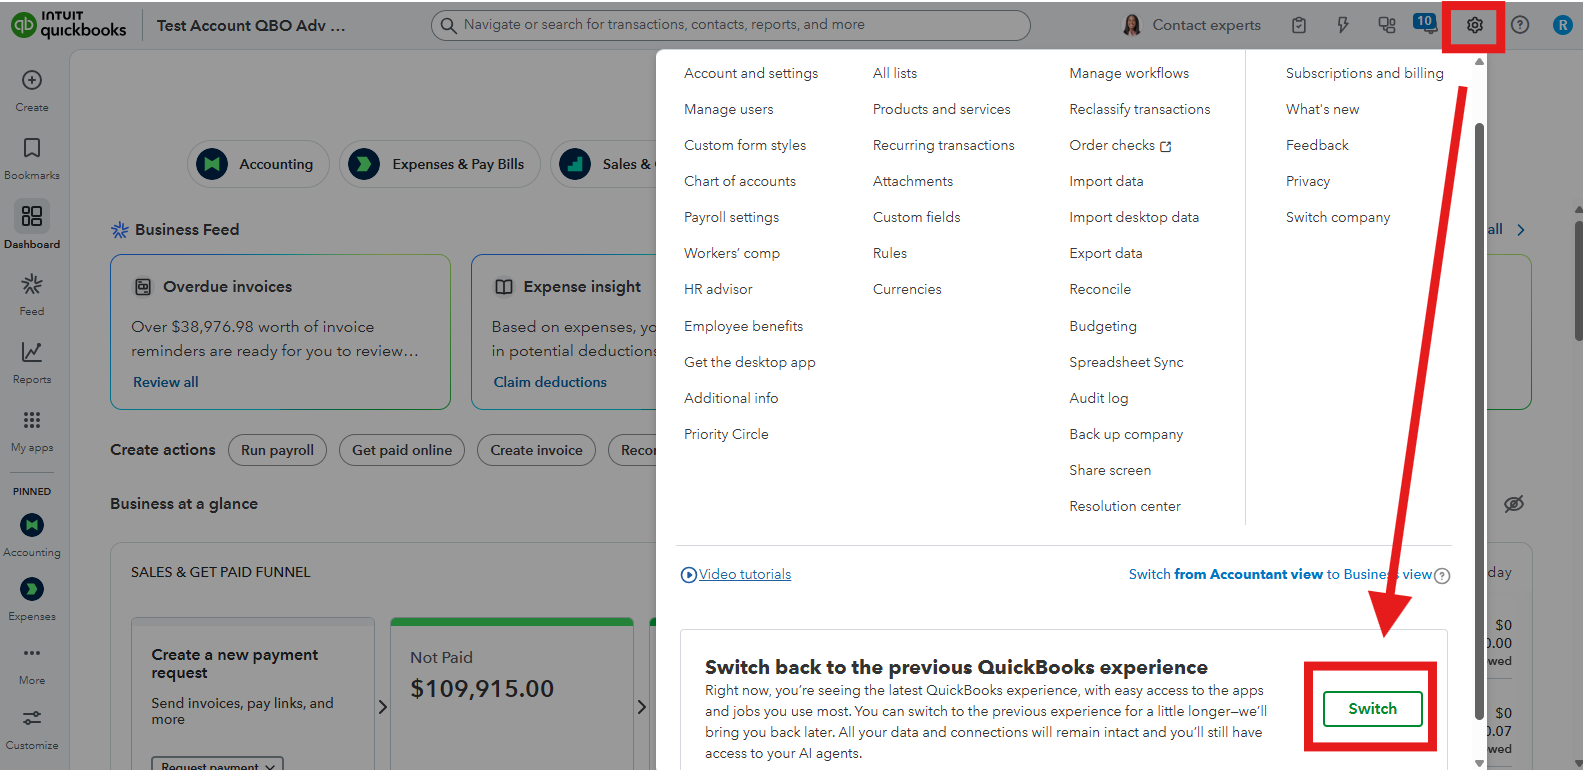1583x770 pixels.
Task: Click Run payroll action
Action: (x=277, y=450)
